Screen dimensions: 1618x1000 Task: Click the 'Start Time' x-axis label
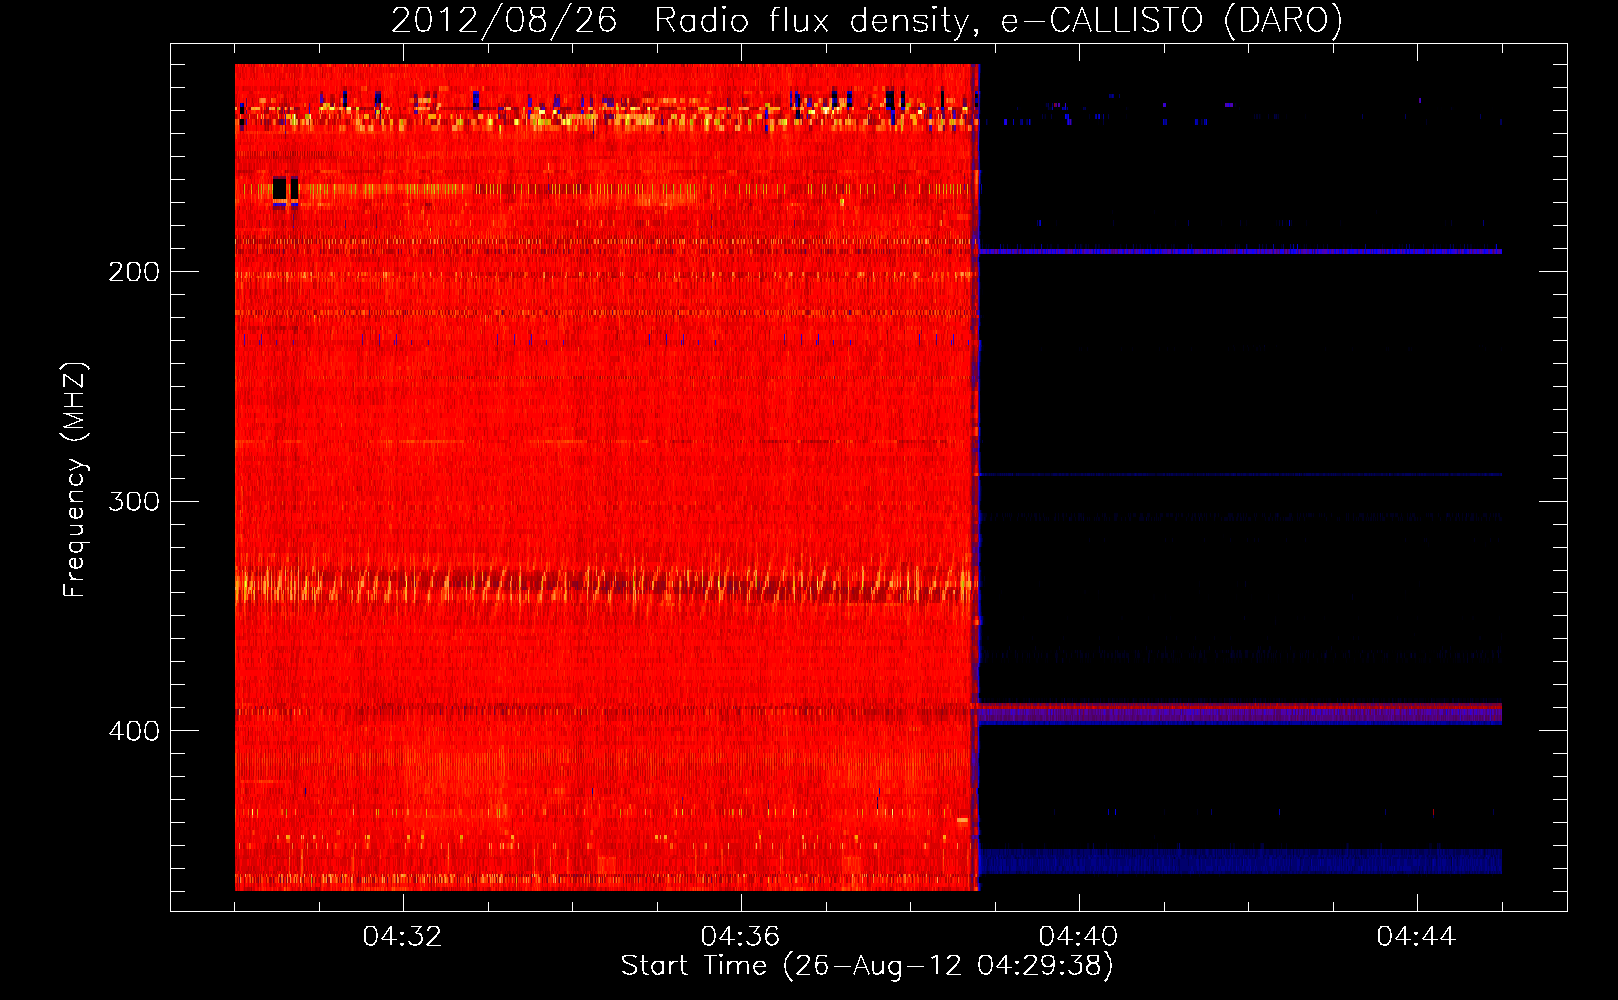coord(693,966)
